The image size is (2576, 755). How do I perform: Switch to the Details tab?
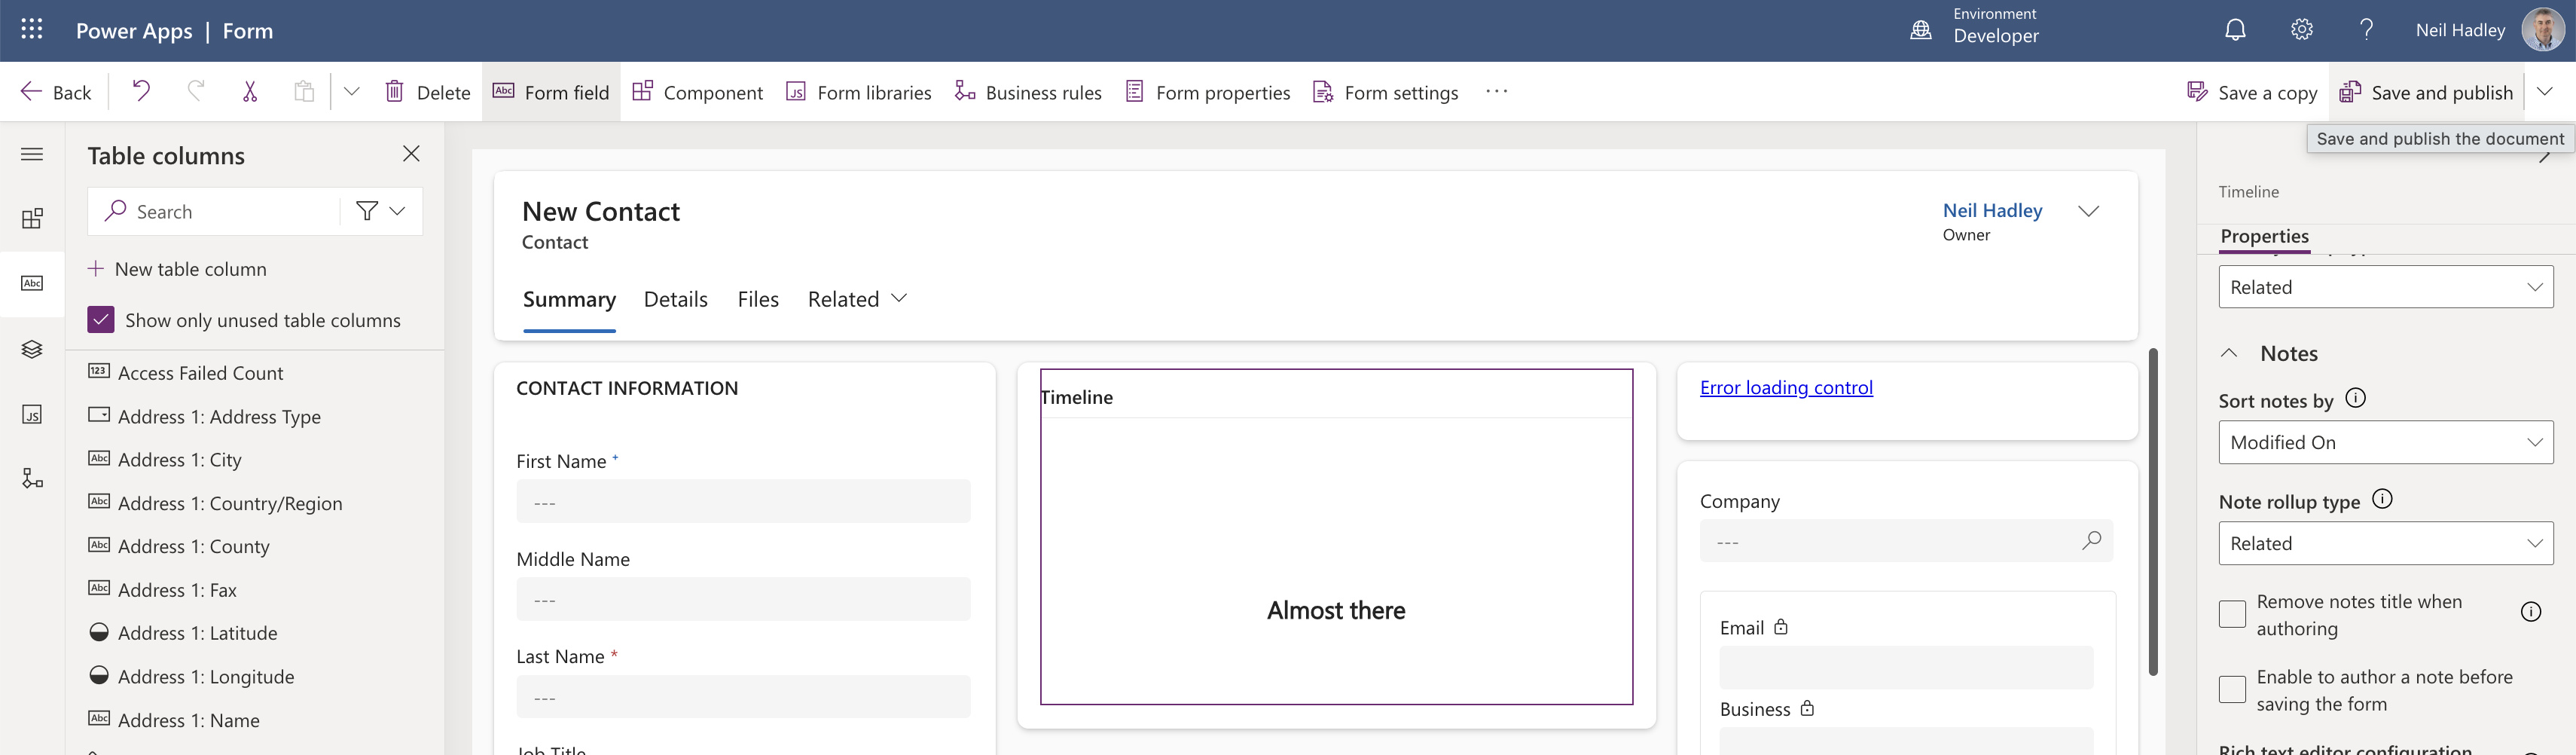point(675,299)
